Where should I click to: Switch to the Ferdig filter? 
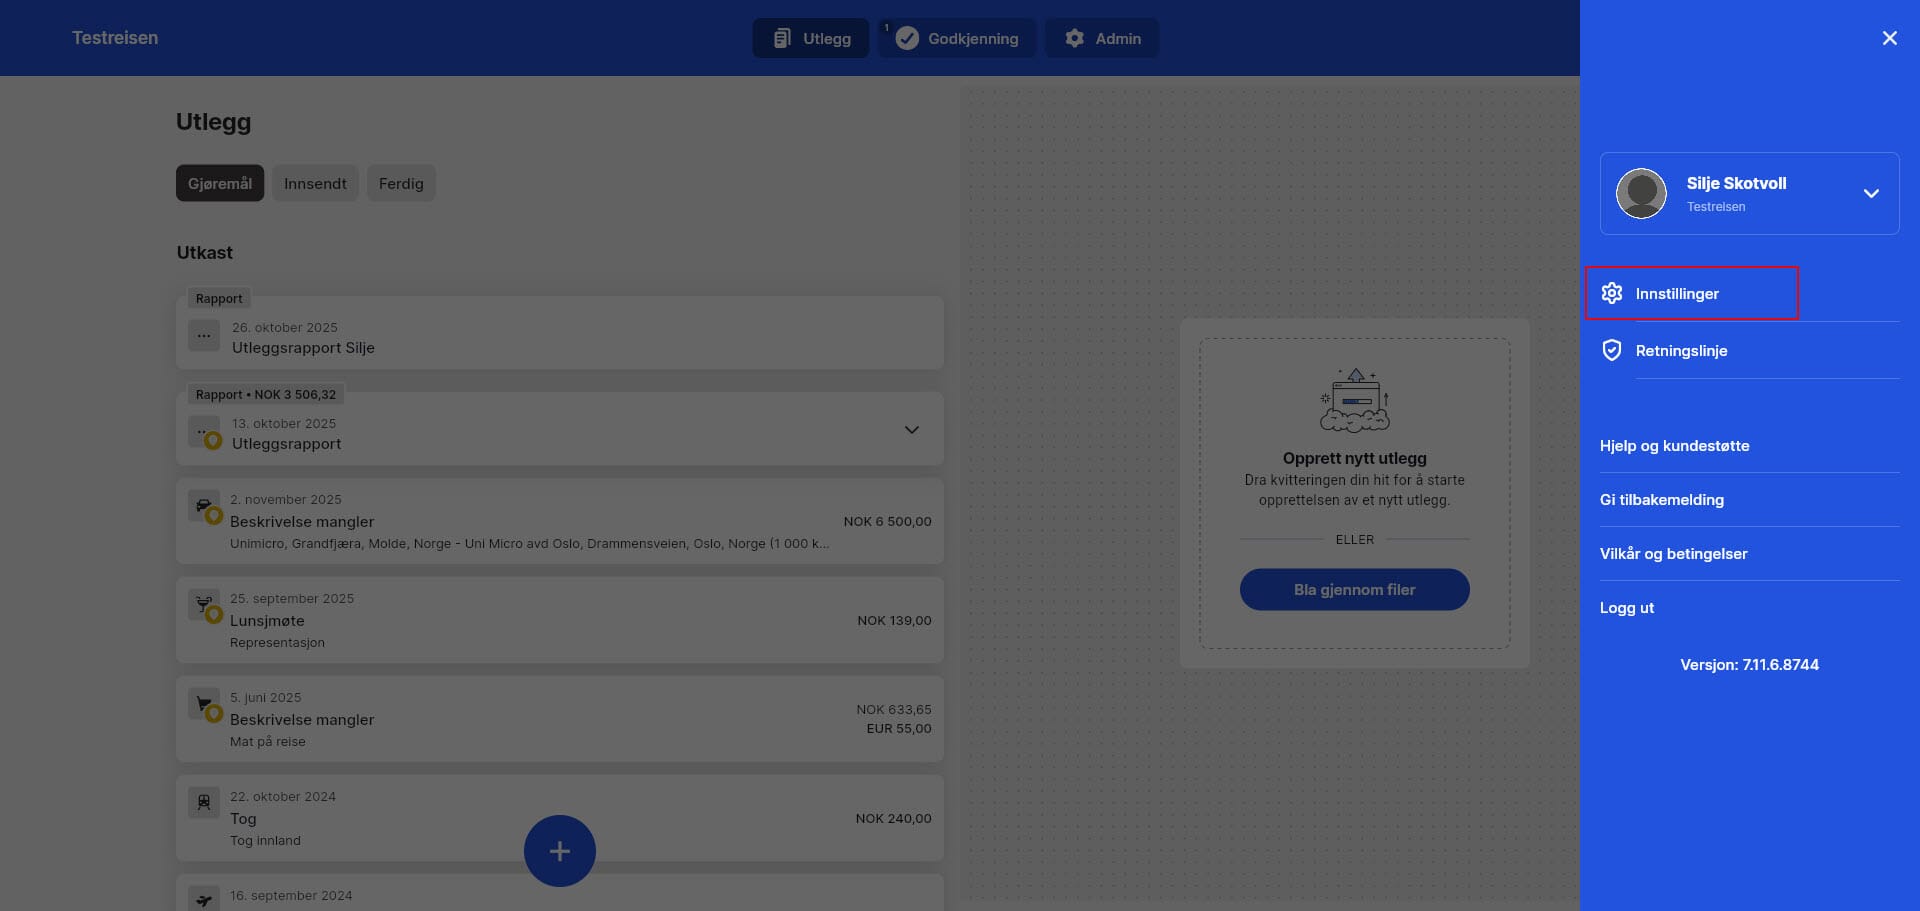(x=401, y=183)
